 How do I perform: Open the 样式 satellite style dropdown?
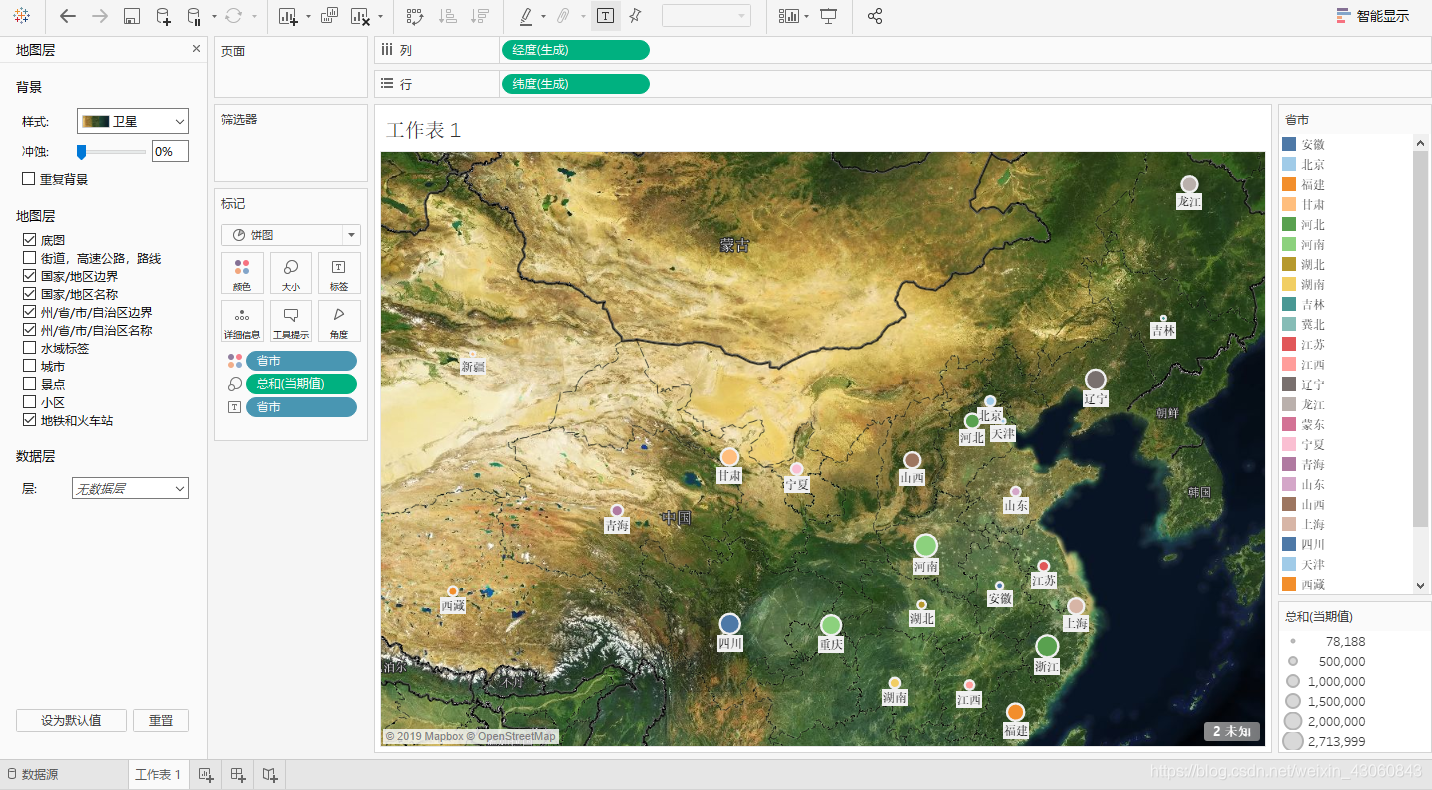[133, 121]
